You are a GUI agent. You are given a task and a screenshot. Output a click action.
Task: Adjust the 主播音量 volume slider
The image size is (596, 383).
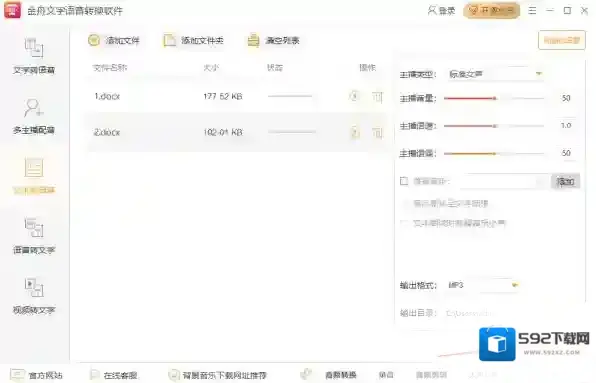point(494,98)
